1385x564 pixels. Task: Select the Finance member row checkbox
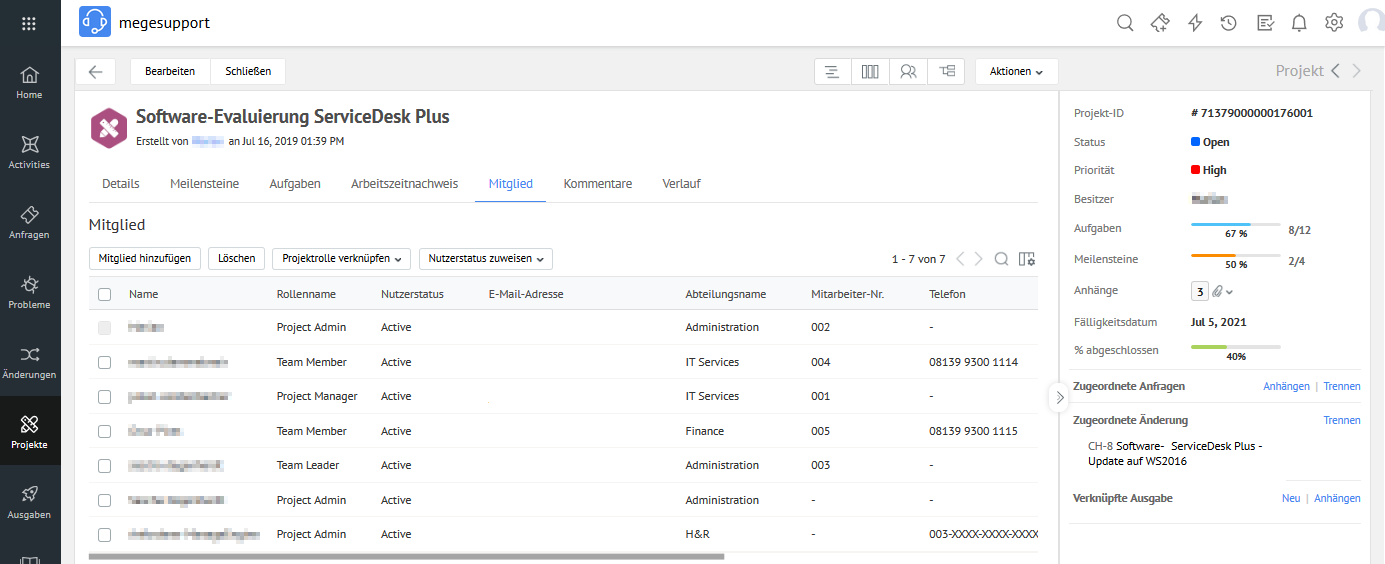click(x=105, y=431)
